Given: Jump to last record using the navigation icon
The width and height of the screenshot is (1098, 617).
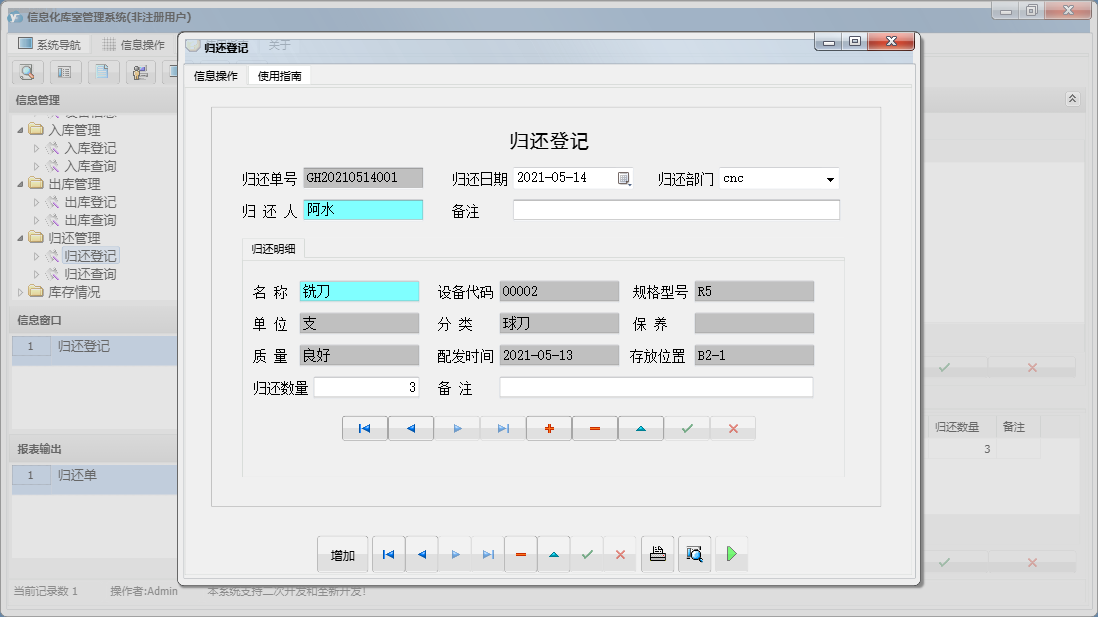Looking at the screenshot, I should [x=502, y=428].
